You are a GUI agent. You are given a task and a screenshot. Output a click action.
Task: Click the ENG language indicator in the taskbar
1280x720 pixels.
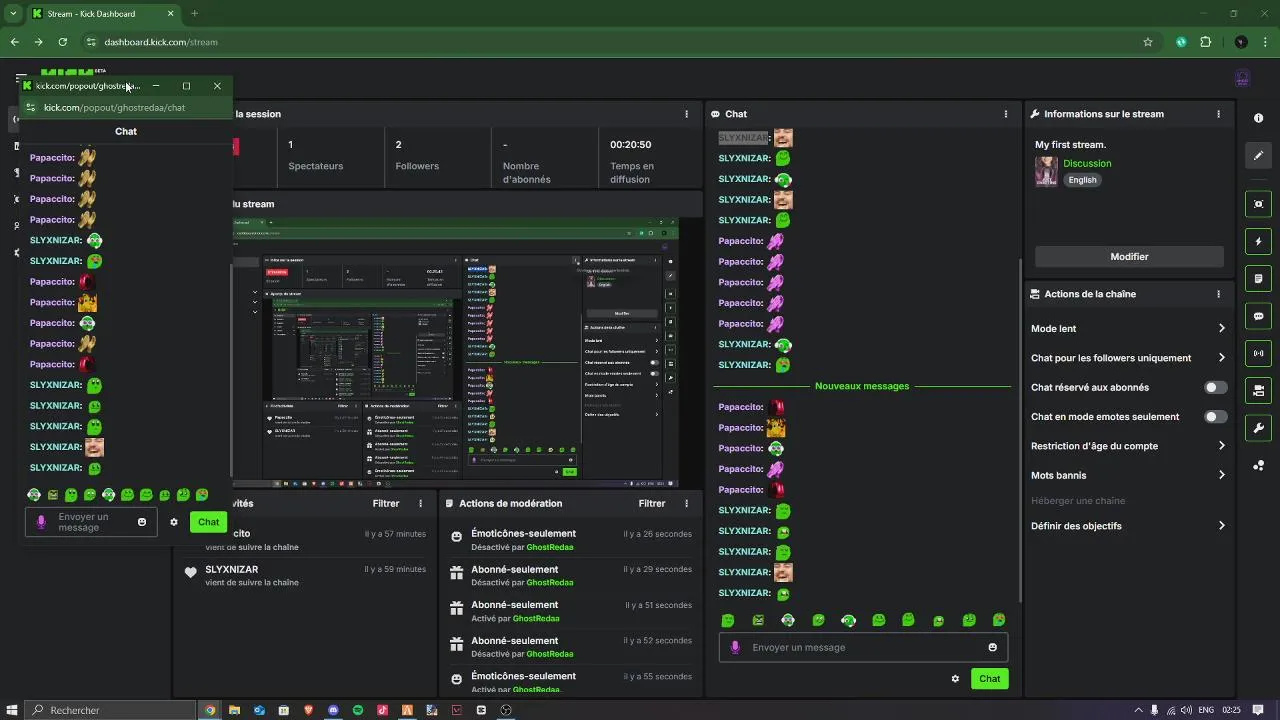point(1206,710)
